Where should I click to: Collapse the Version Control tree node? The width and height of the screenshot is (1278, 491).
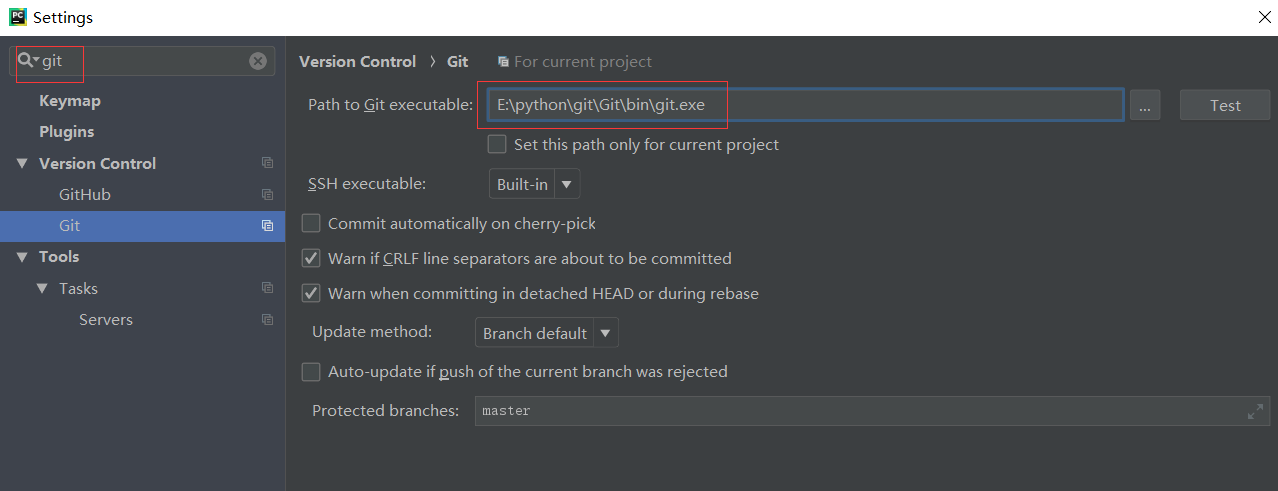point(22,164)
